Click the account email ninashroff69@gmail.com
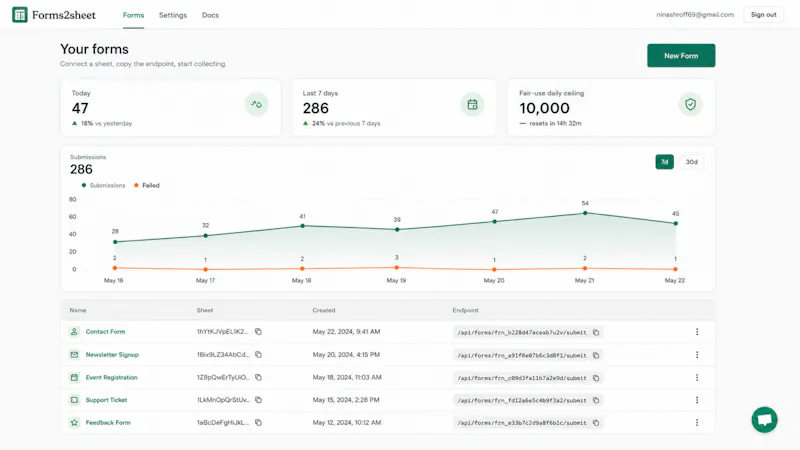Image resolution: width=800 pixels, height=450 pixels. tap(695, 15)
